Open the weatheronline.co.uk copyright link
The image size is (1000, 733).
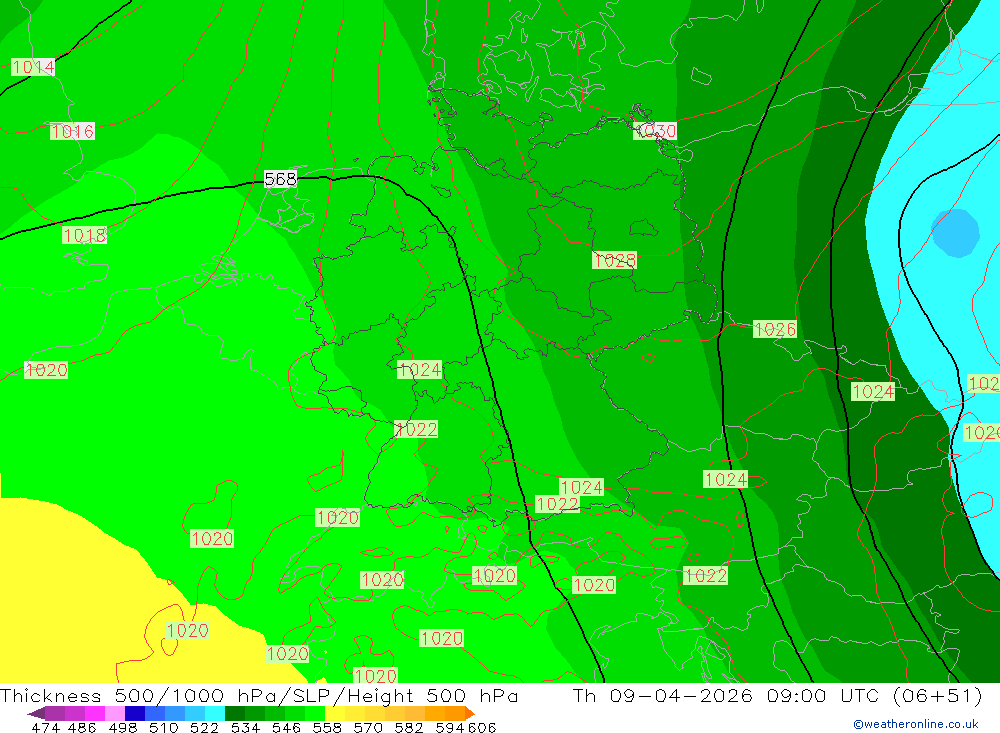click(x=916, y=724)
